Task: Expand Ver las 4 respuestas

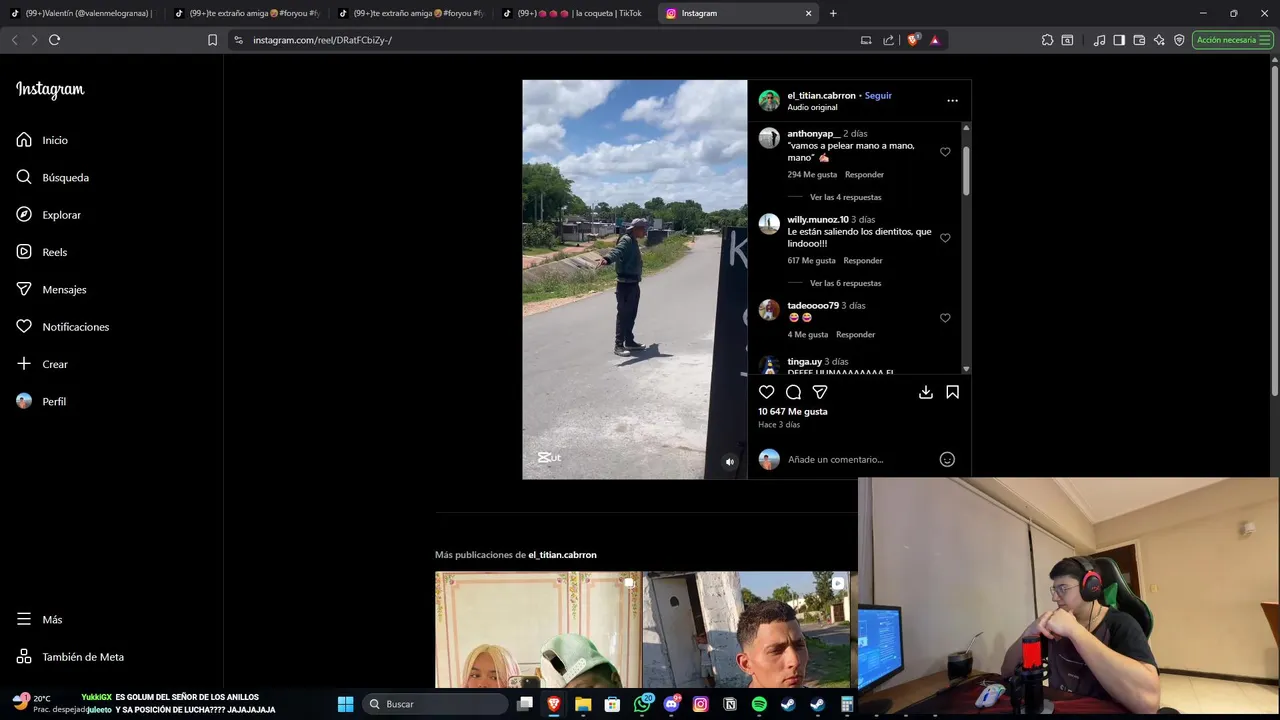Action: [x=845, y=197]
